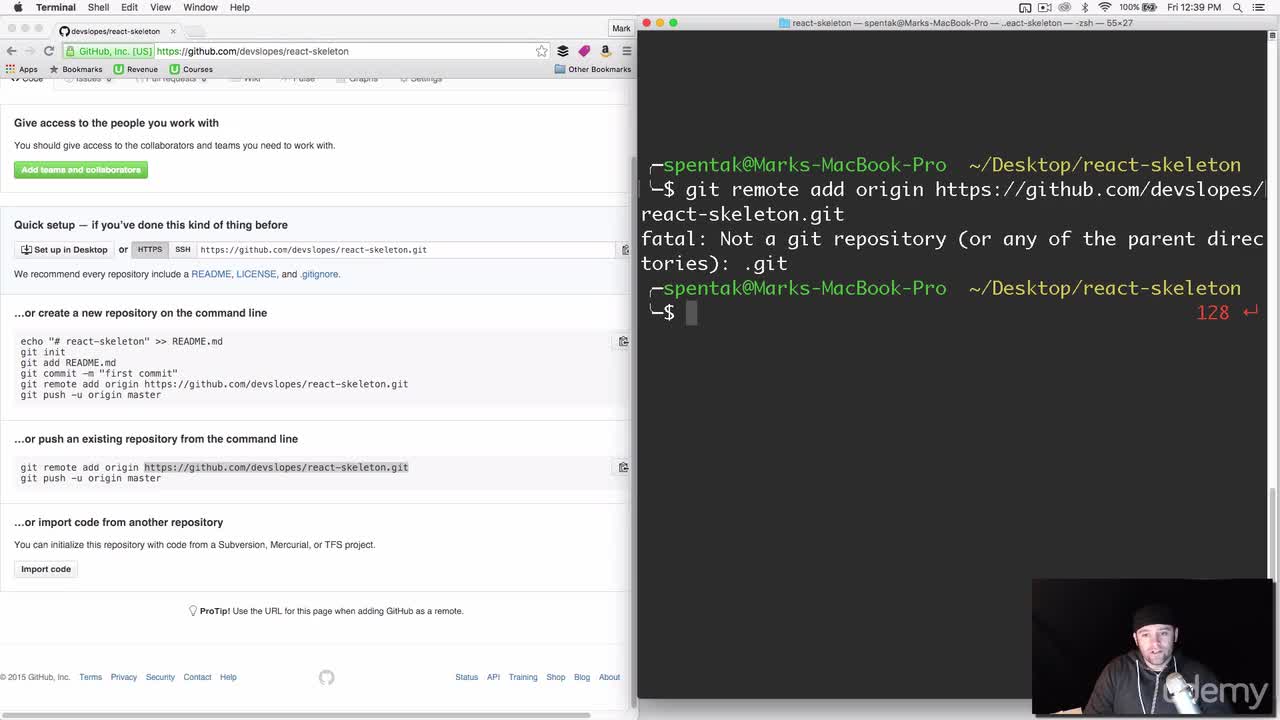Open the LICENSE link
This screenshot has width=1280, height=720.
(x=256, y=274)
